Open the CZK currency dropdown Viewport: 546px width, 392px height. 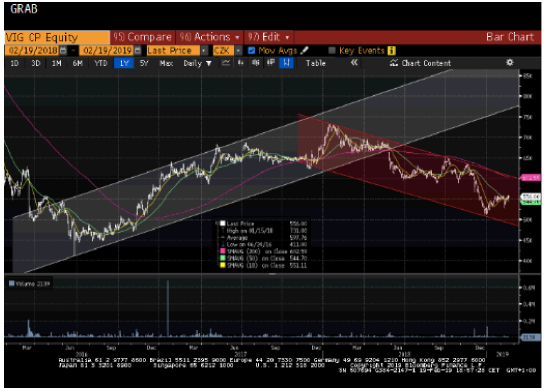tap(238, 50)
